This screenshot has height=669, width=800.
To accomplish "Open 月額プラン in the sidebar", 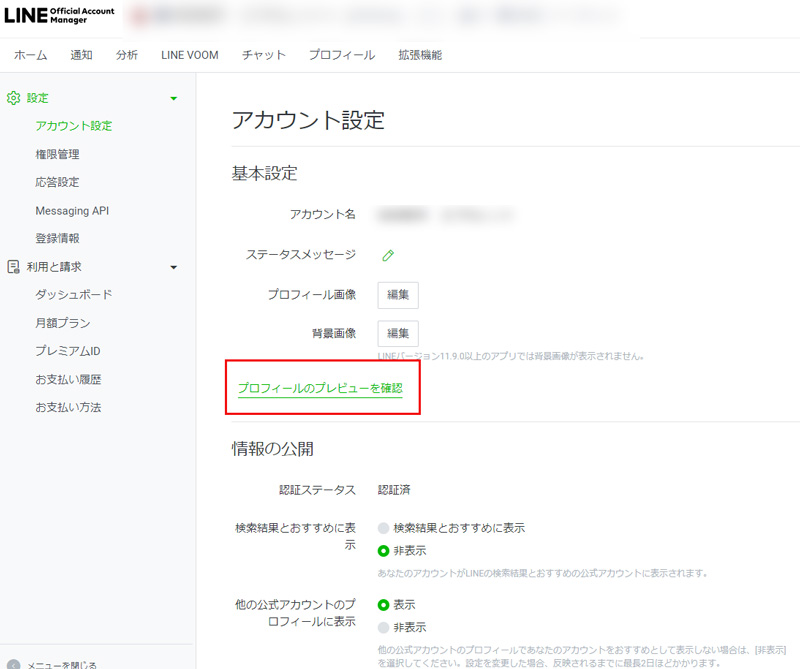I will [63, 323].
